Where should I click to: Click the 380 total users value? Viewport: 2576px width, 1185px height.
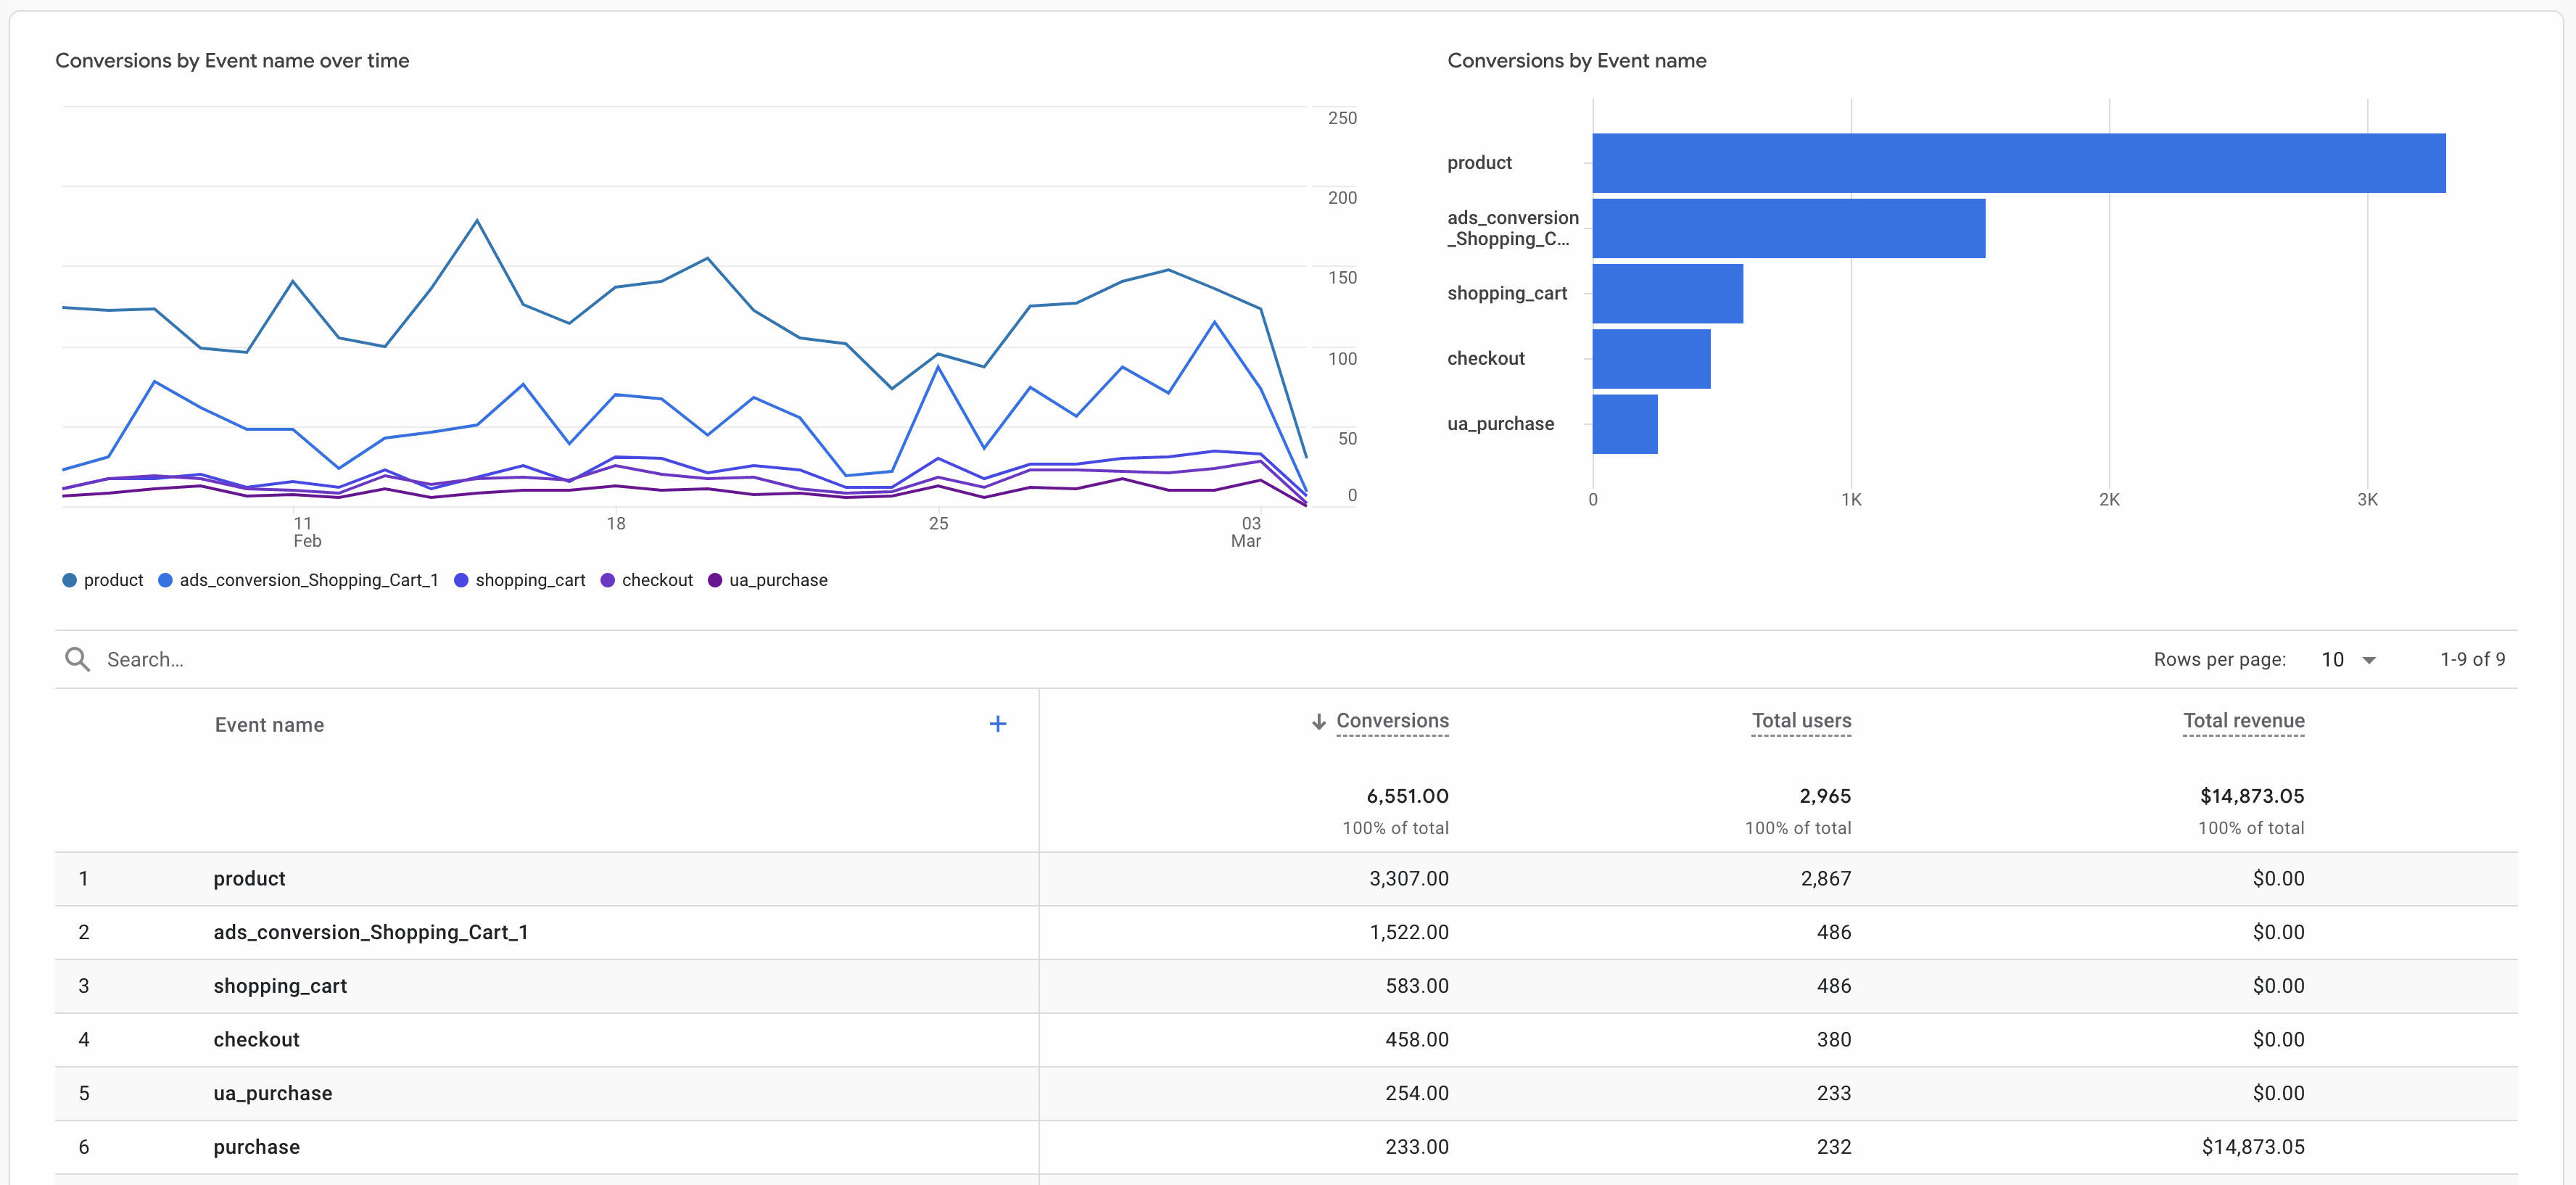(x=1834, y=1040)
